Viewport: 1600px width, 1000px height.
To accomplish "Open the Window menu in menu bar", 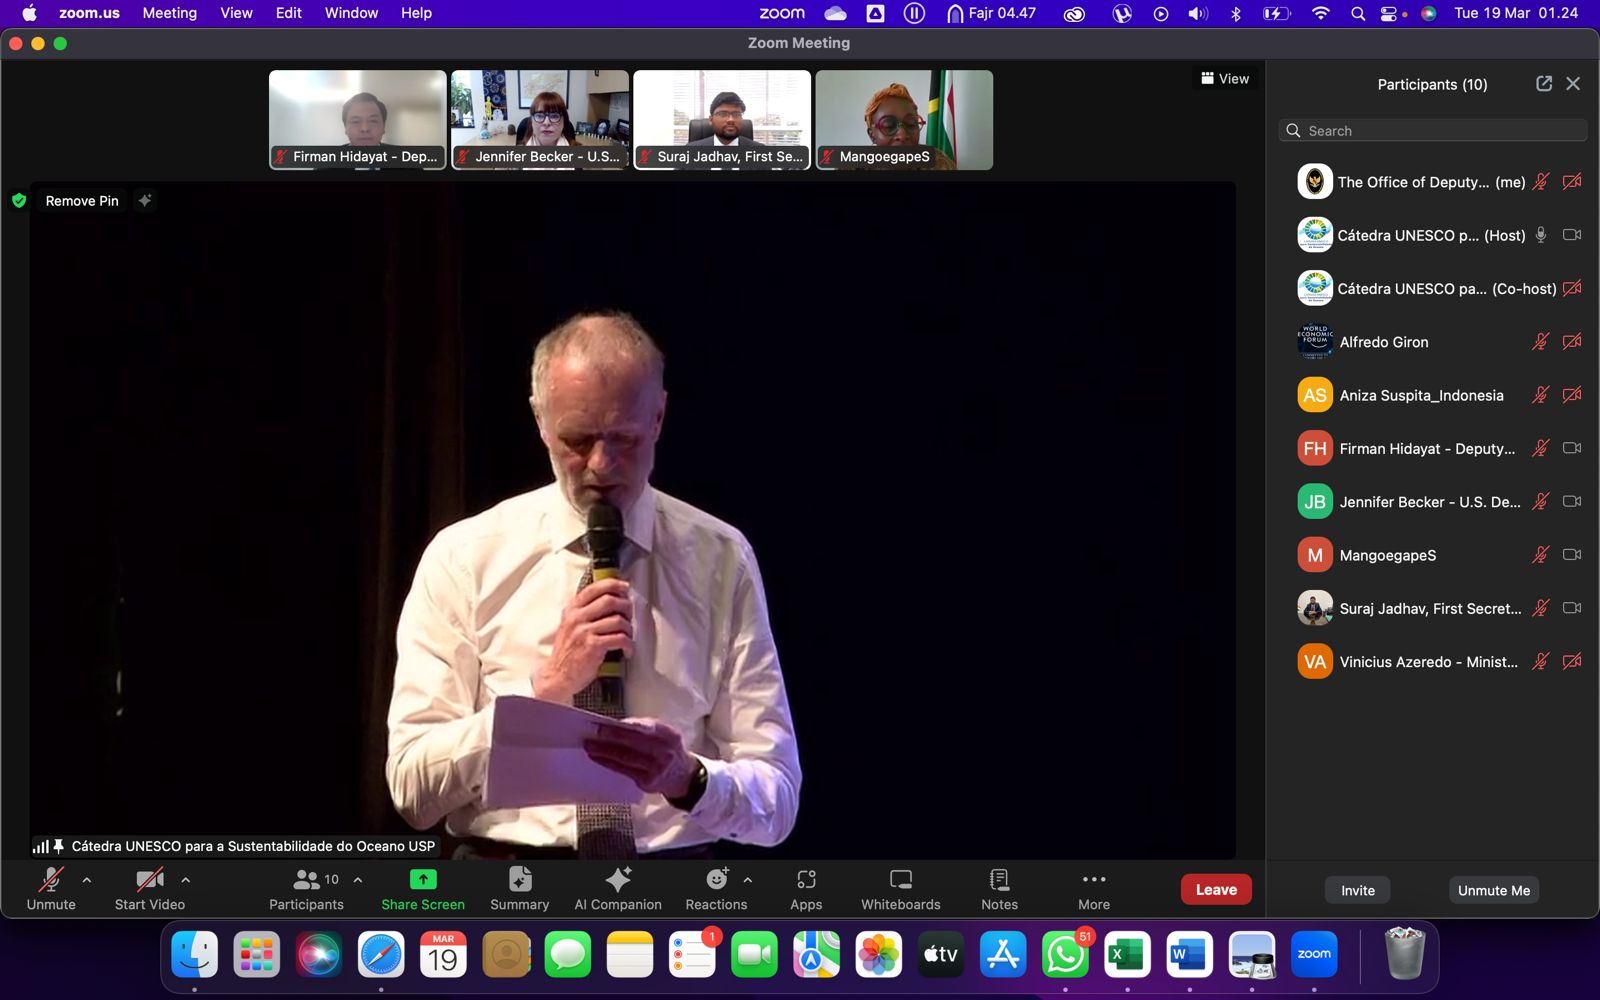I will 351,13.
